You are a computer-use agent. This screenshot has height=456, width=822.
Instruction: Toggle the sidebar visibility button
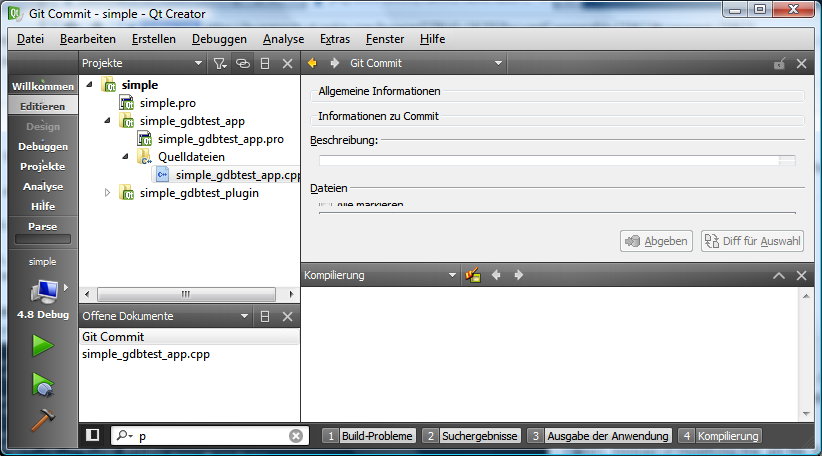coord(93,435)
